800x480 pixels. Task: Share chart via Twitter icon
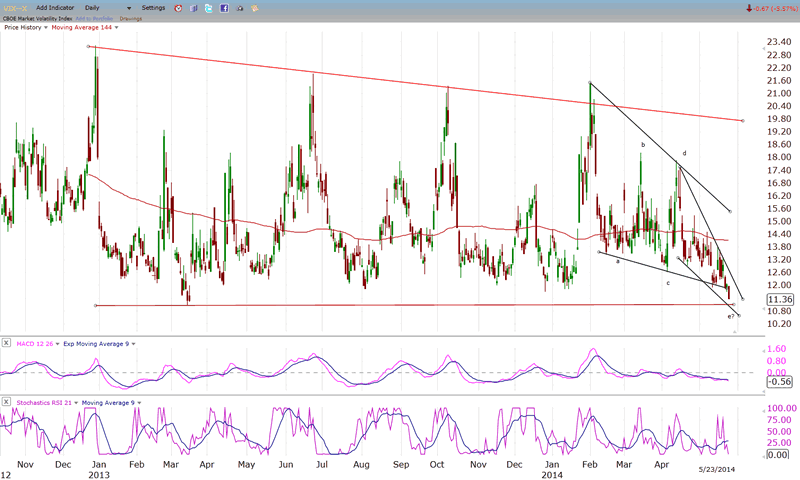(208, 8)
